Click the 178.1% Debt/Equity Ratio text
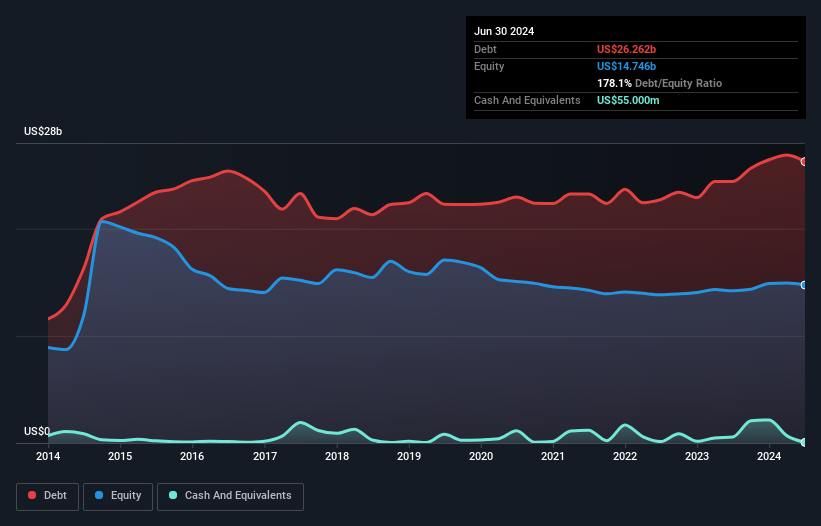The width and height of the screenshot is (821, 526). 659,83
